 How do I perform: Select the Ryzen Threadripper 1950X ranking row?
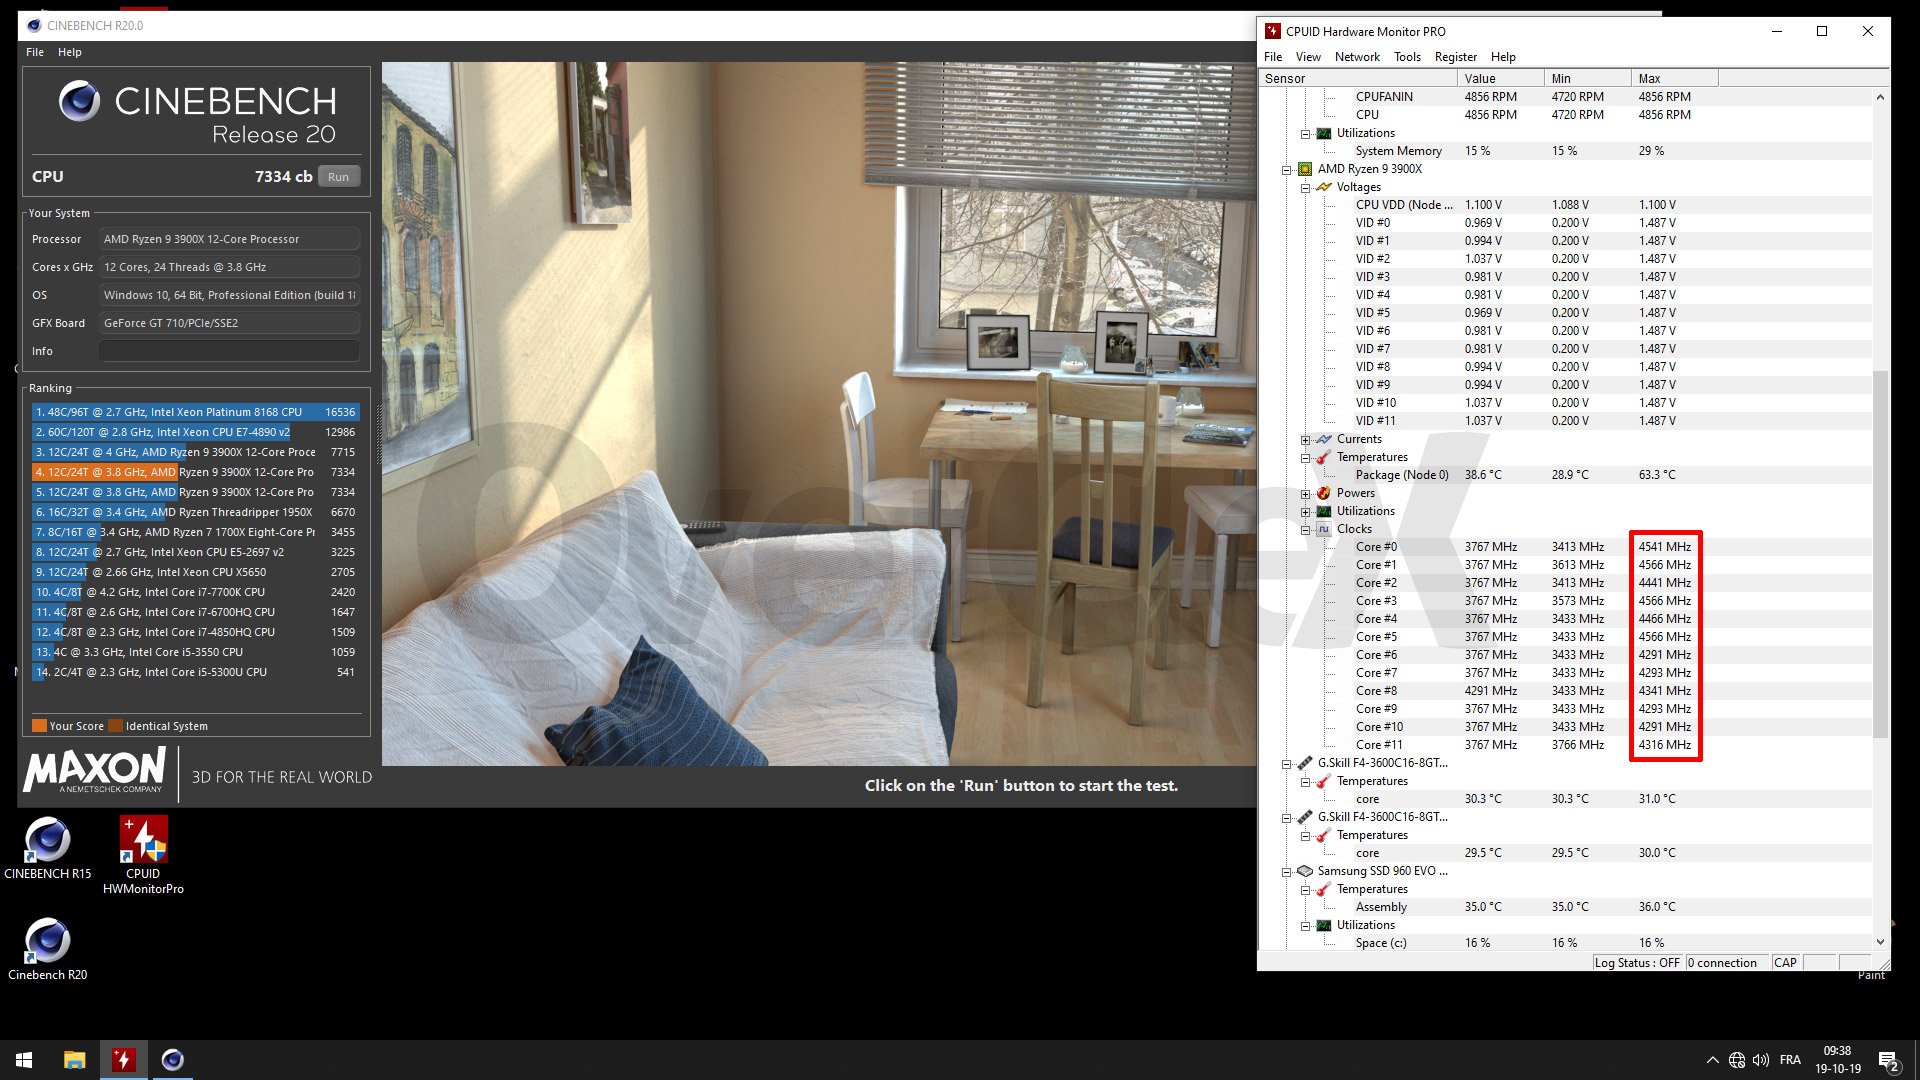[195, 512]
